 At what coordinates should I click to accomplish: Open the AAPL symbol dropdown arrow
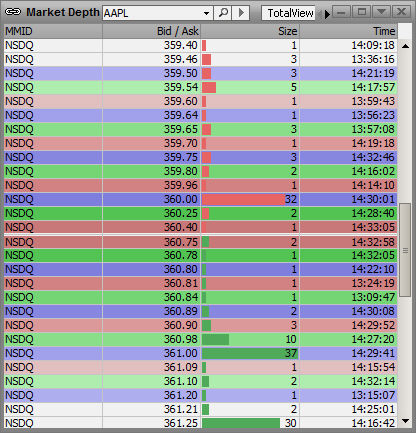point(206,13)
